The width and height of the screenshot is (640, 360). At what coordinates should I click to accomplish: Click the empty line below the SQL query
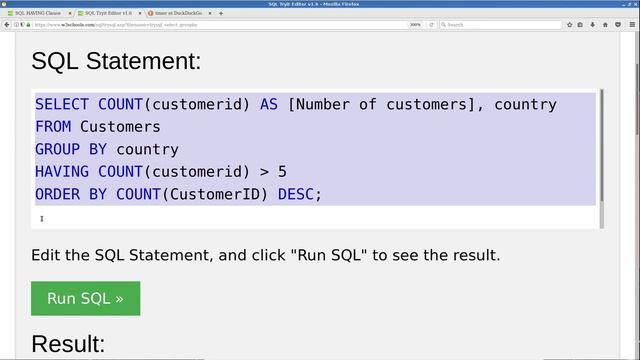[x=314, y=217]
